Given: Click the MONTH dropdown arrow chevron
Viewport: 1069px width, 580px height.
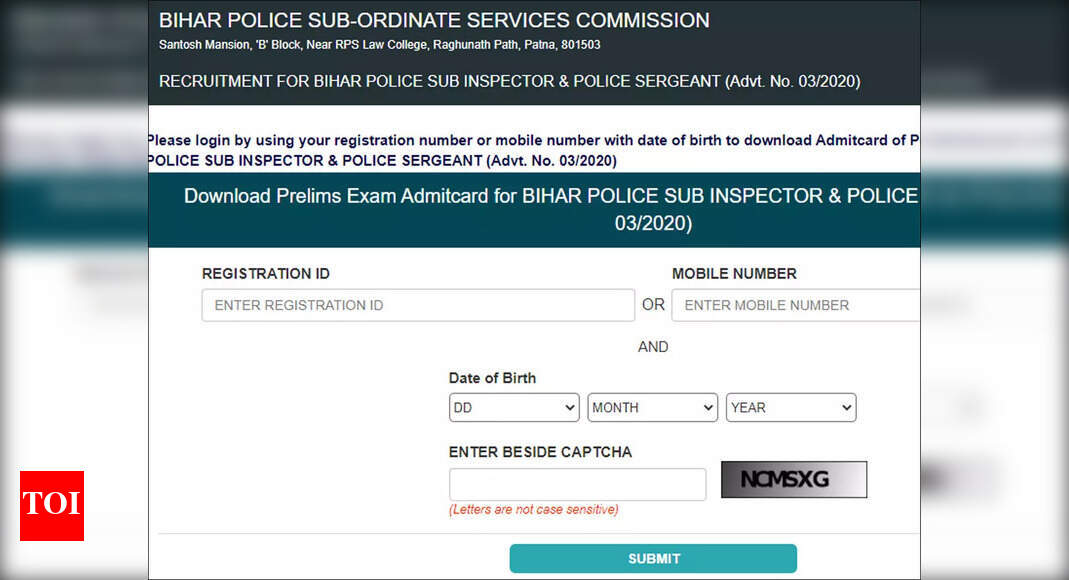Looking at the screenshot, I should pos(708,408).
